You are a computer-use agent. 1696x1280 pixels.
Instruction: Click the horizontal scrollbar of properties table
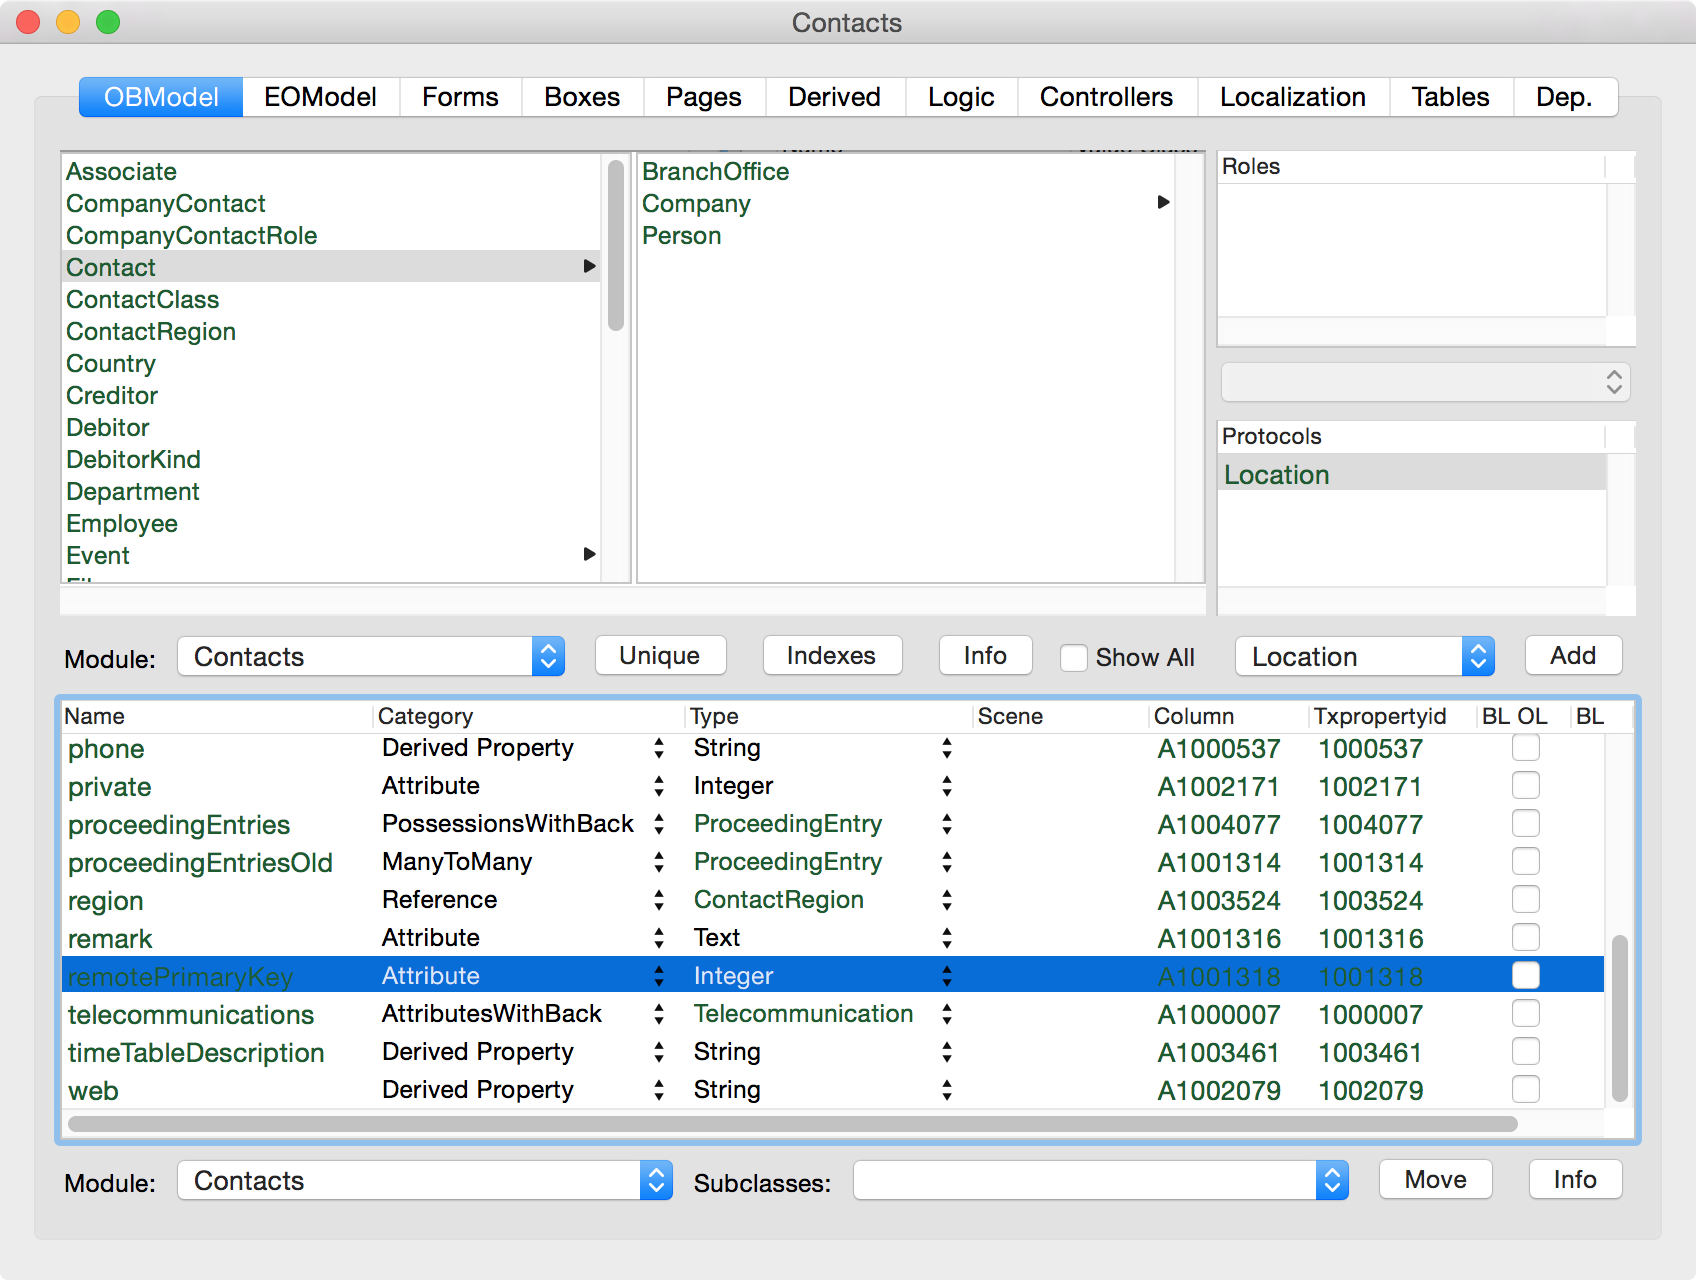click(x=792, y=1124)
